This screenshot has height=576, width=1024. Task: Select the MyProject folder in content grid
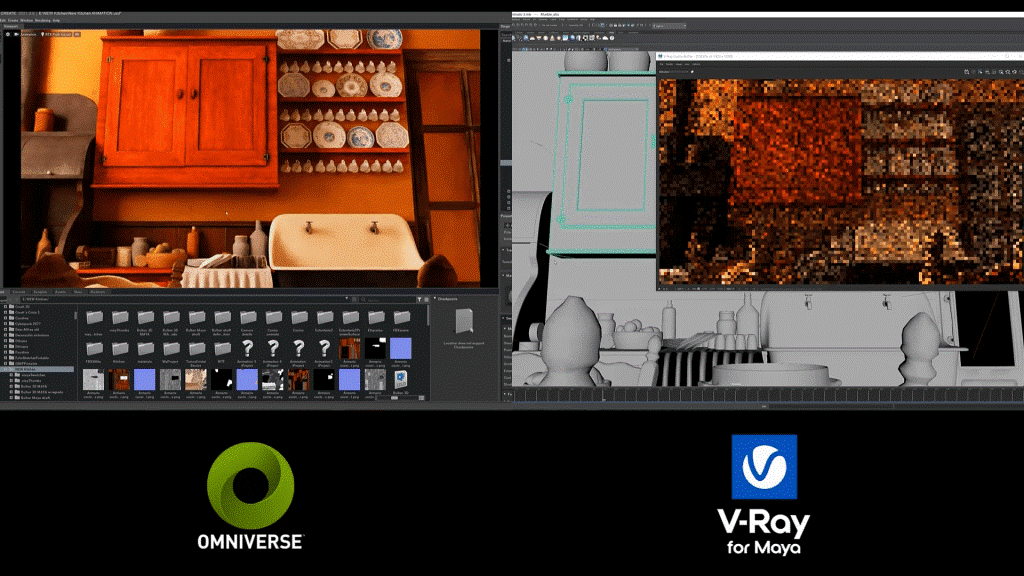coord(171,349)
